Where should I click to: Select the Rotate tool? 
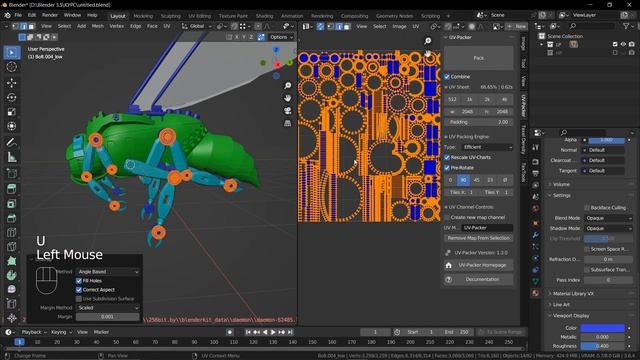(11, 97)
